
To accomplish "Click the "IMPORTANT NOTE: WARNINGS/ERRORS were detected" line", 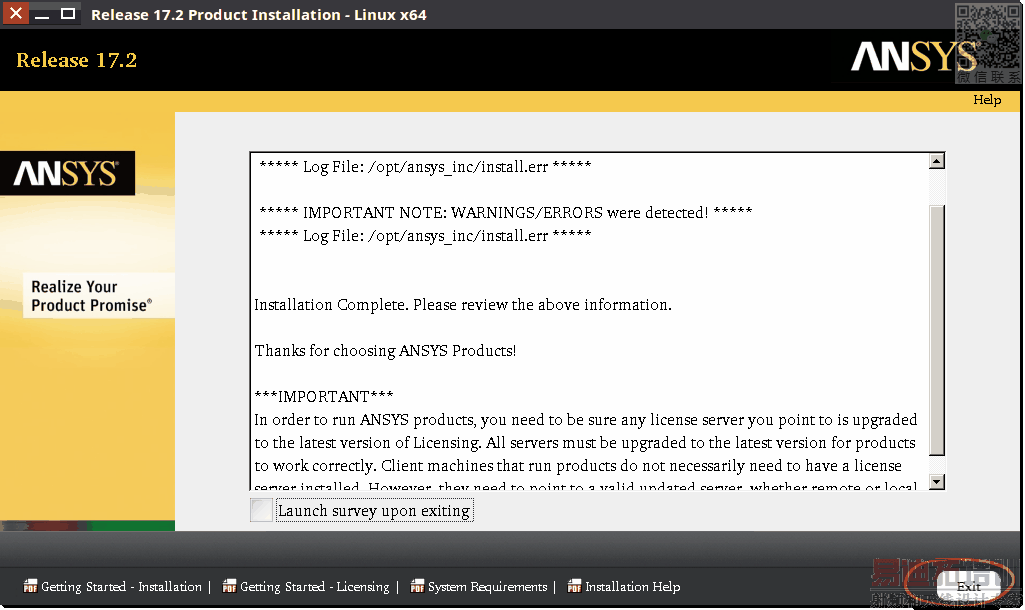I will pyautogui.click(x=505, y=212).
